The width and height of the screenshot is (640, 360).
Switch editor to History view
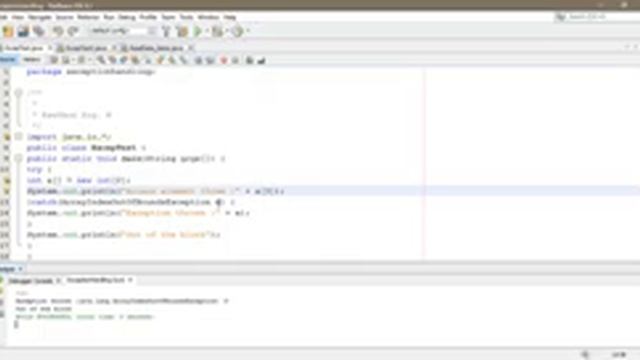click(x=31, y=60)
